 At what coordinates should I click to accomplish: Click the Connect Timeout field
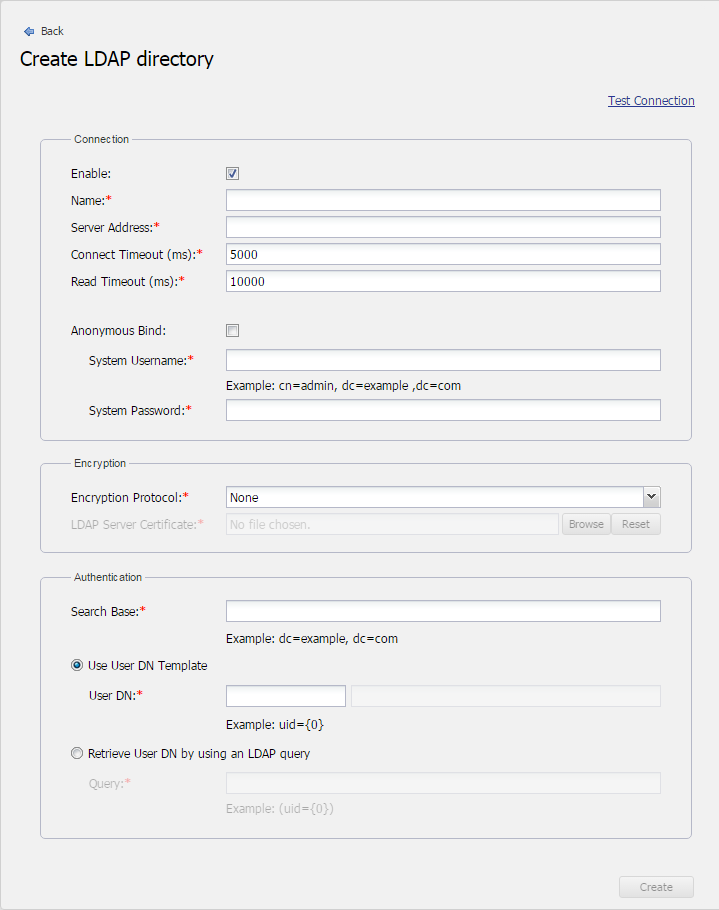[443, 254]
